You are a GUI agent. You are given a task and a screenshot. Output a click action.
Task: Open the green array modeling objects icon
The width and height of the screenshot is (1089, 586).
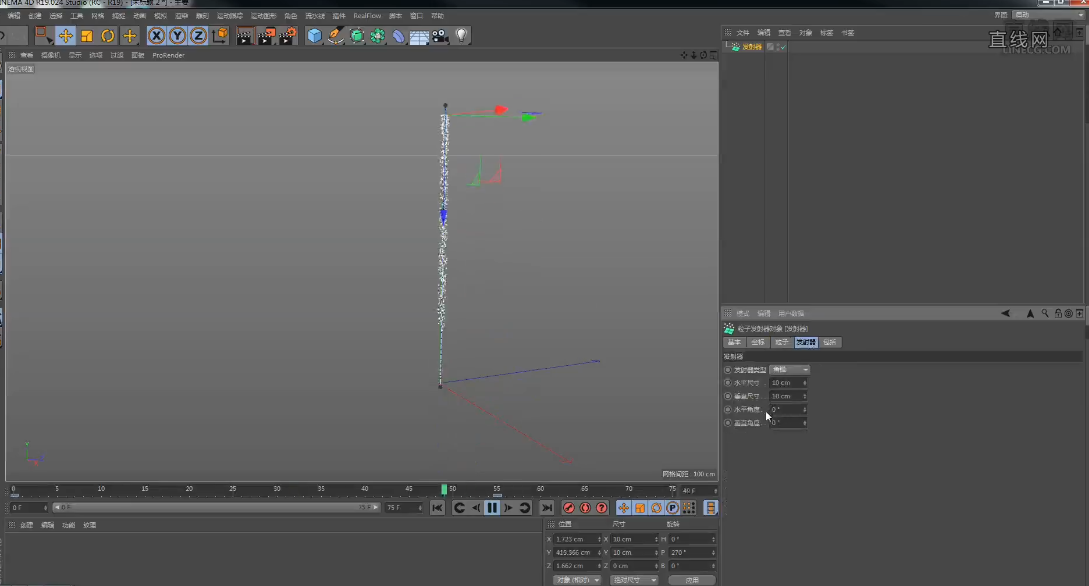[377, 35]
